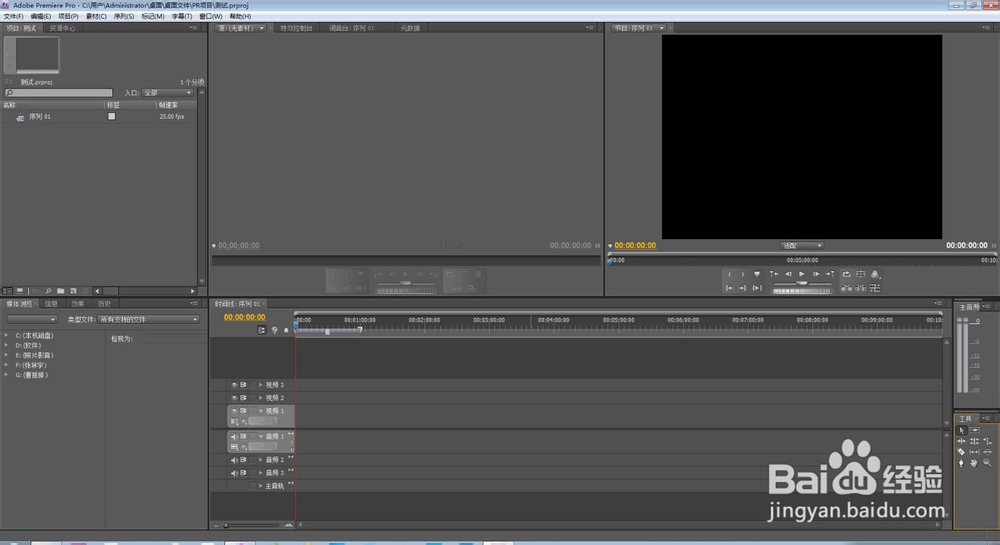
Task: Expand the master audio track
Action: tap(261, 486)
